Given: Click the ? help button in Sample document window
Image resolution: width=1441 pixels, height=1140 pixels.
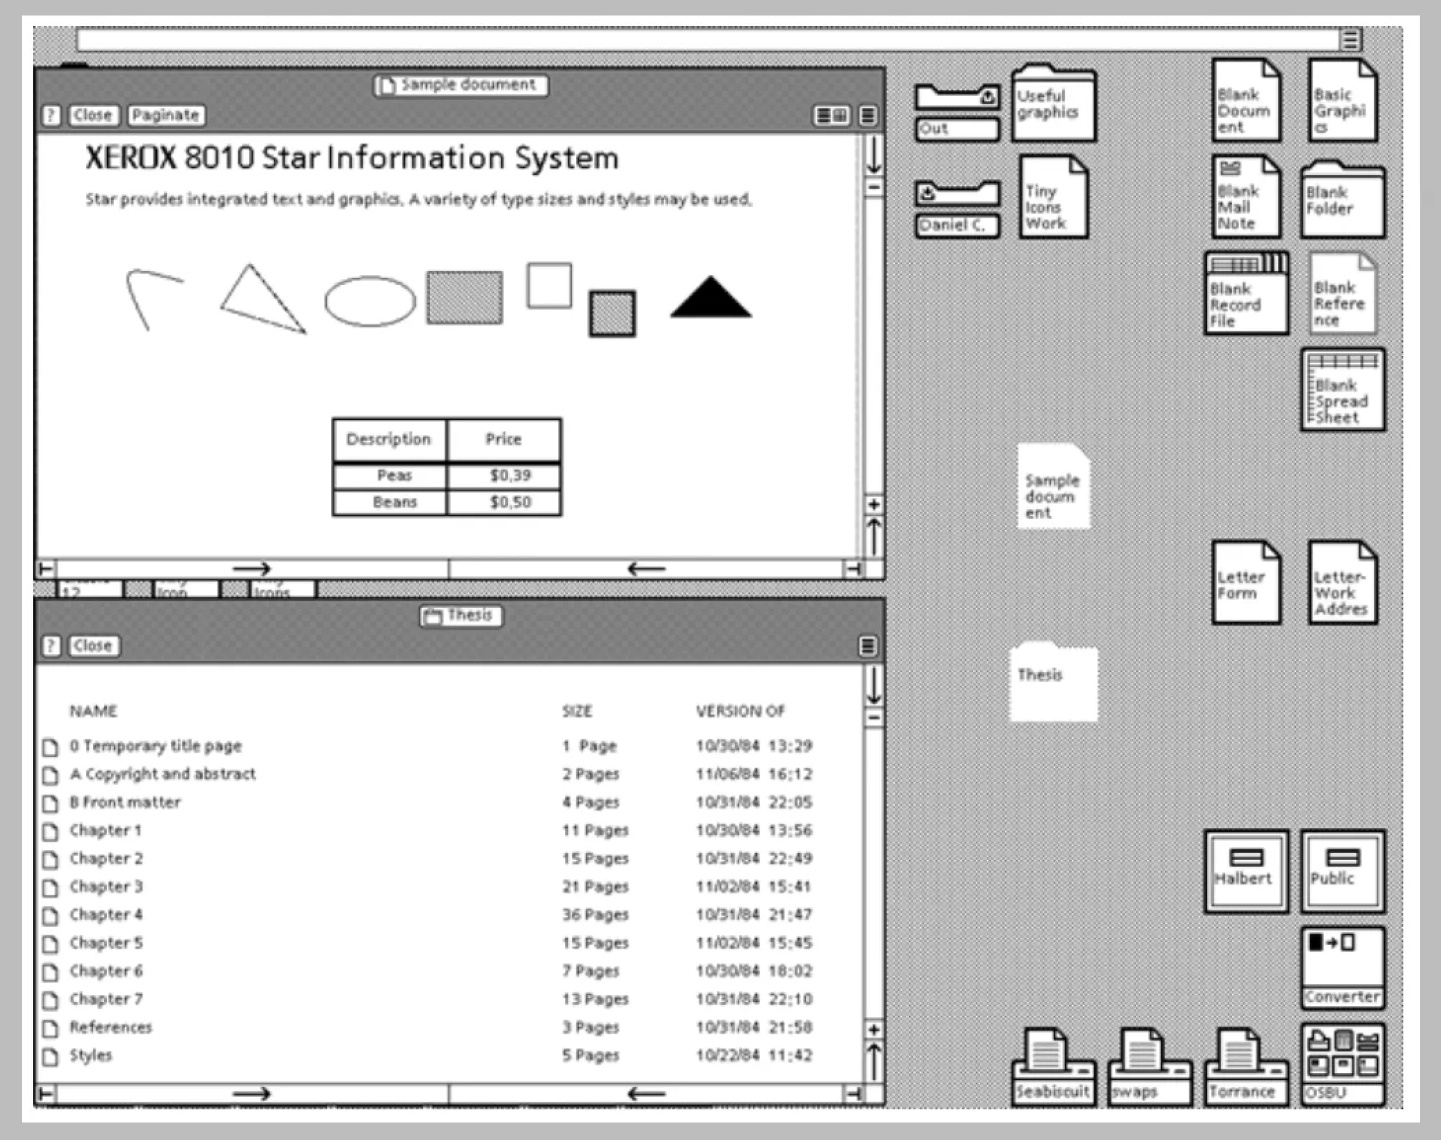Looking at the screenshot, I should click(x=51, y=116).
